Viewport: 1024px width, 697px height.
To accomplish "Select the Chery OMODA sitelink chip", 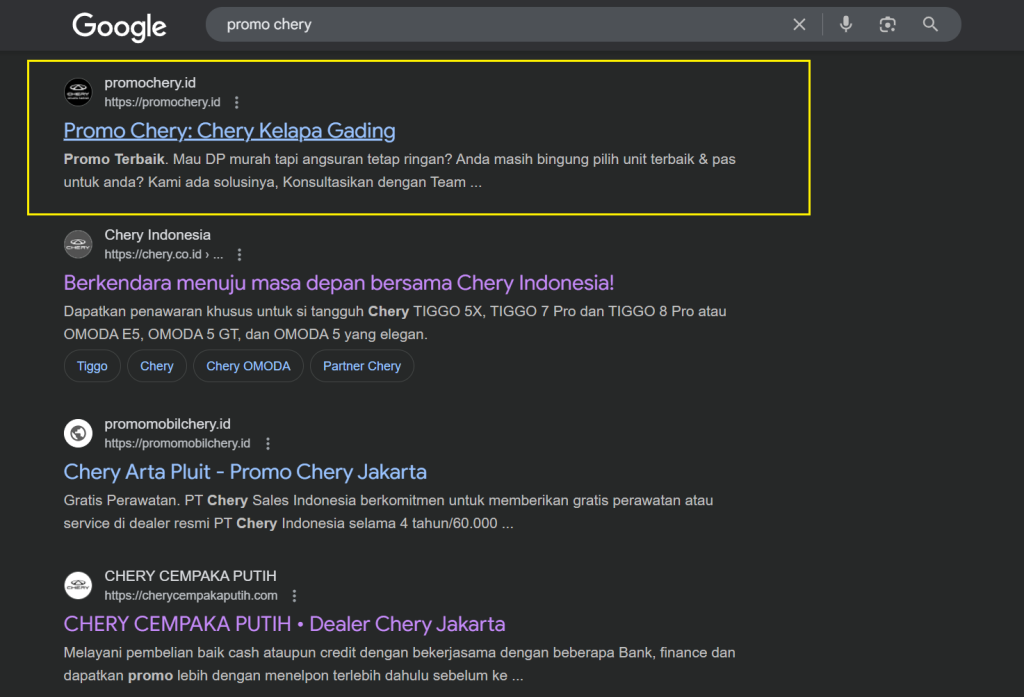I will (x=248, y=366).
